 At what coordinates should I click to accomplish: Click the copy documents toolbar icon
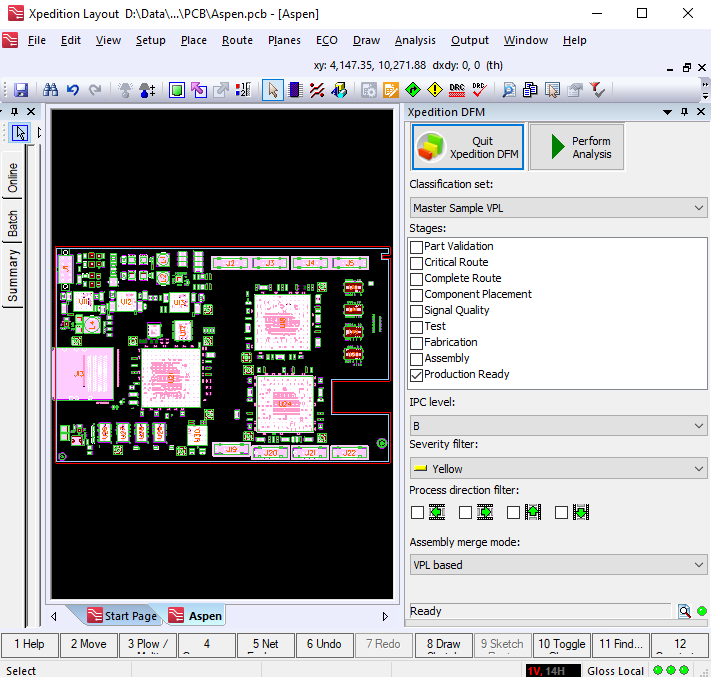pos(530,90)
